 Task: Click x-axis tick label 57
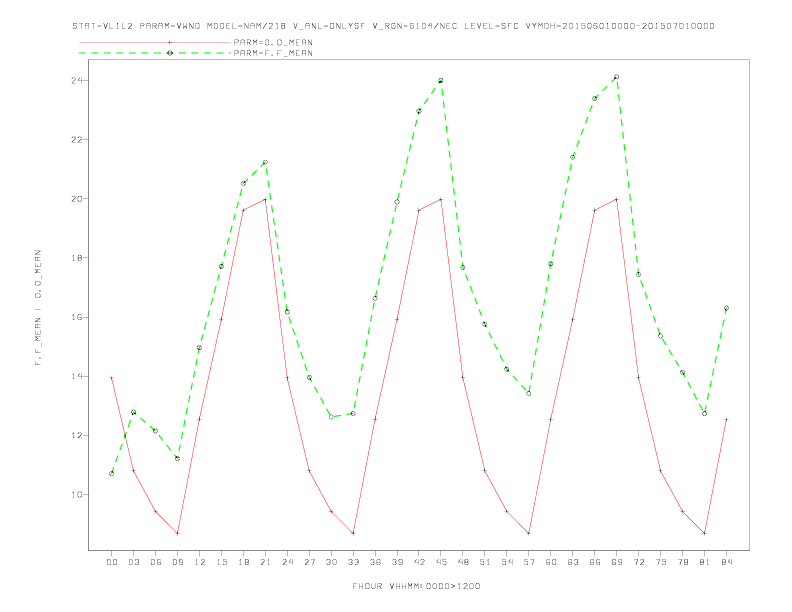[529, 562]
